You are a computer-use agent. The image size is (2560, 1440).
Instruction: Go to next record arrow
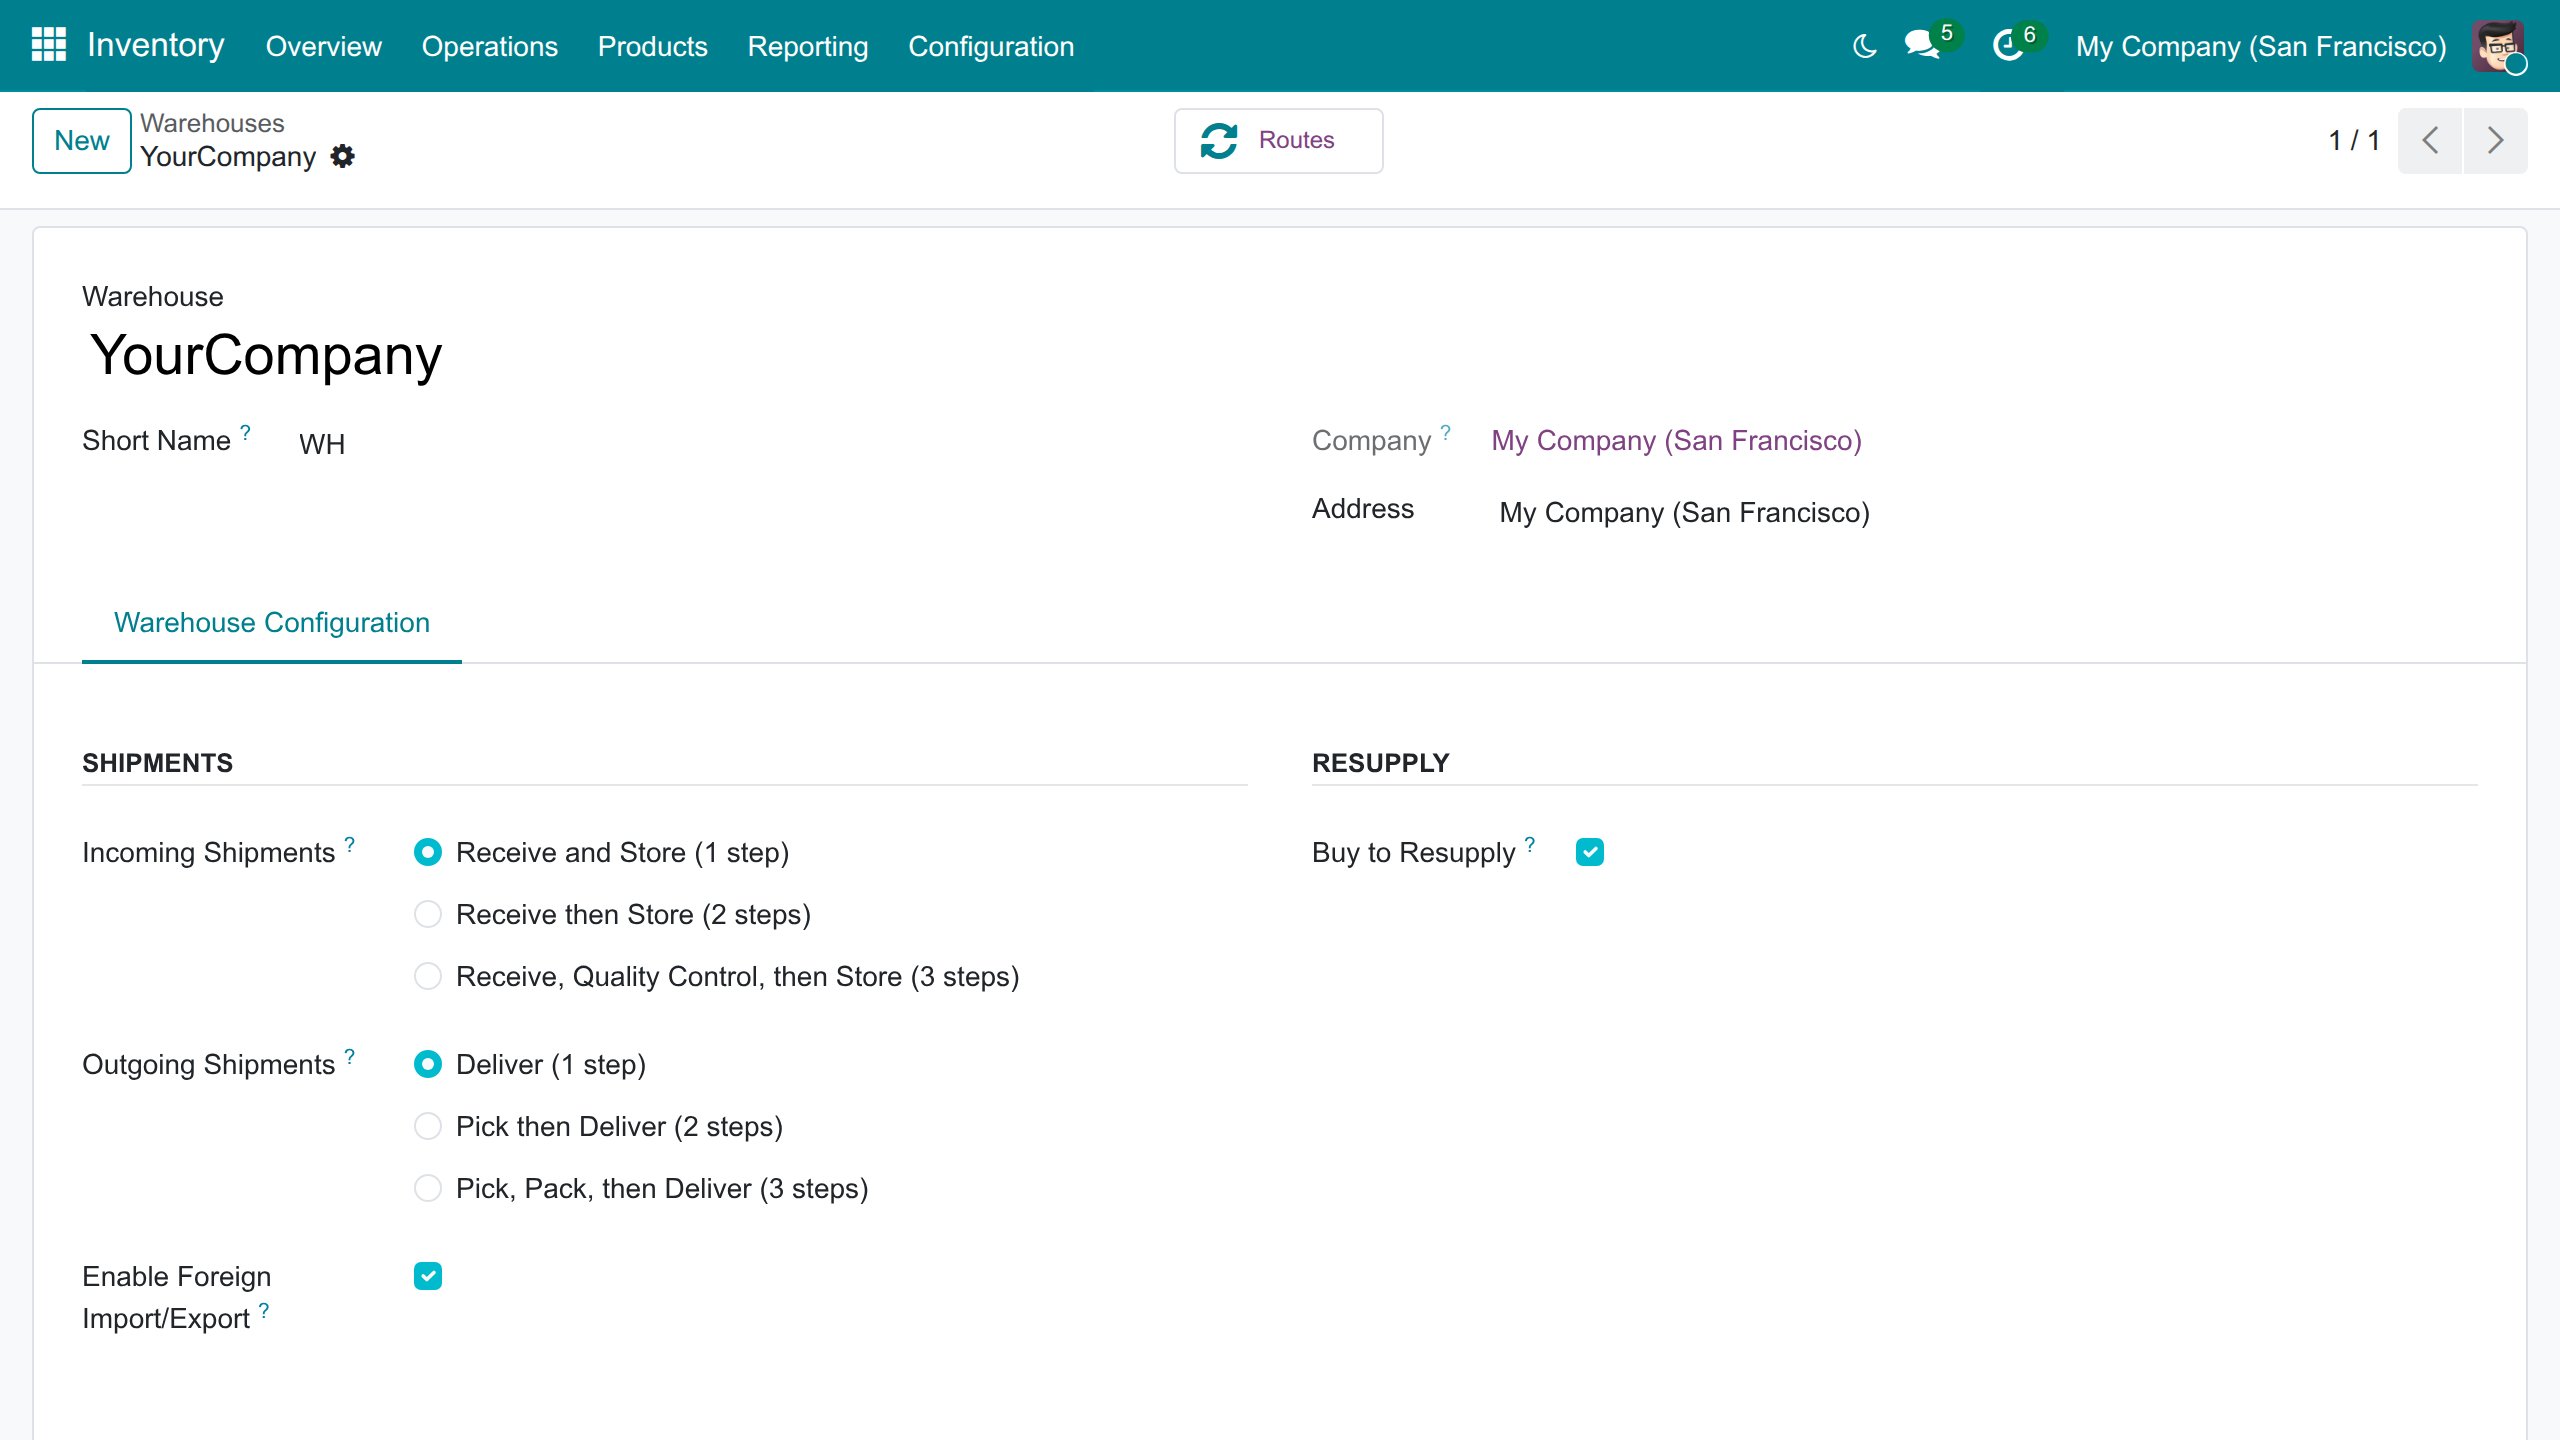[x=2495, y=140]
